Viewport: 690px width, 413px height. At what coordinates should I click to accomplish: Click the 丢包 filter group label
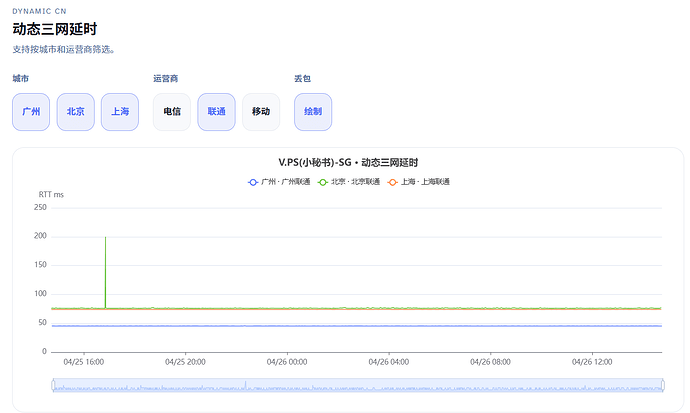(x=302, y=79)
